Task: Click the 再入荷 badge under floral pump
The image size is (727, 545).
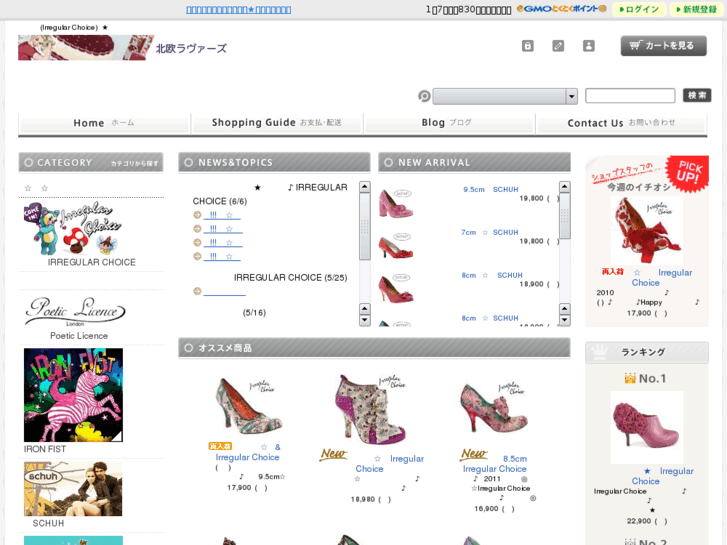Action: (220, 446)
